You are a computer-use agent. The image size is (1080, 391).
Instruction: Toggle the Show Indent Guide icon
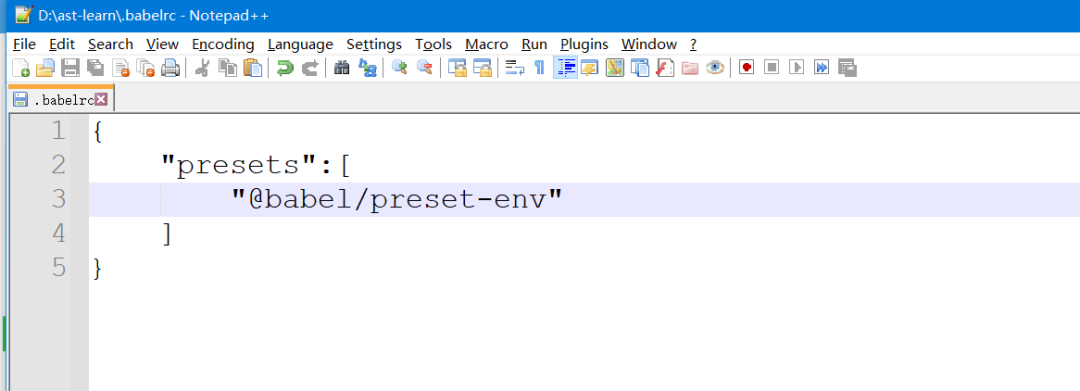click(565, 67)
